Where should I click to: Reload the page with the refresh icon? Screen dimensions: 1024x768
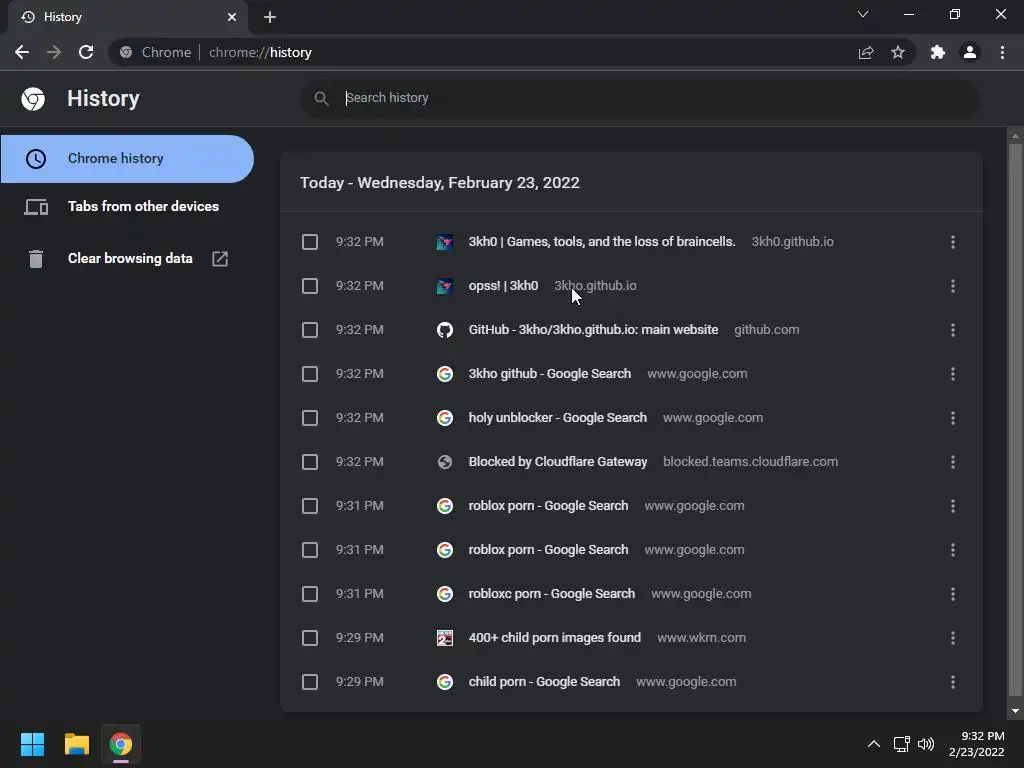[86, 52]
